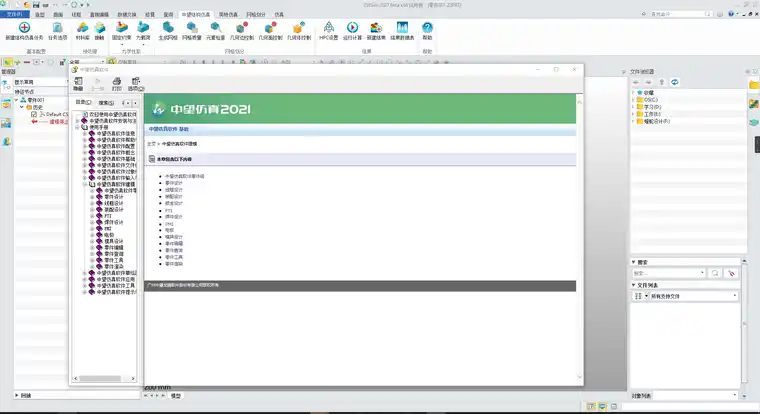Expand the force load dropdown arrow
This screenshot has width=760, height=414.
tap(143, 45)
